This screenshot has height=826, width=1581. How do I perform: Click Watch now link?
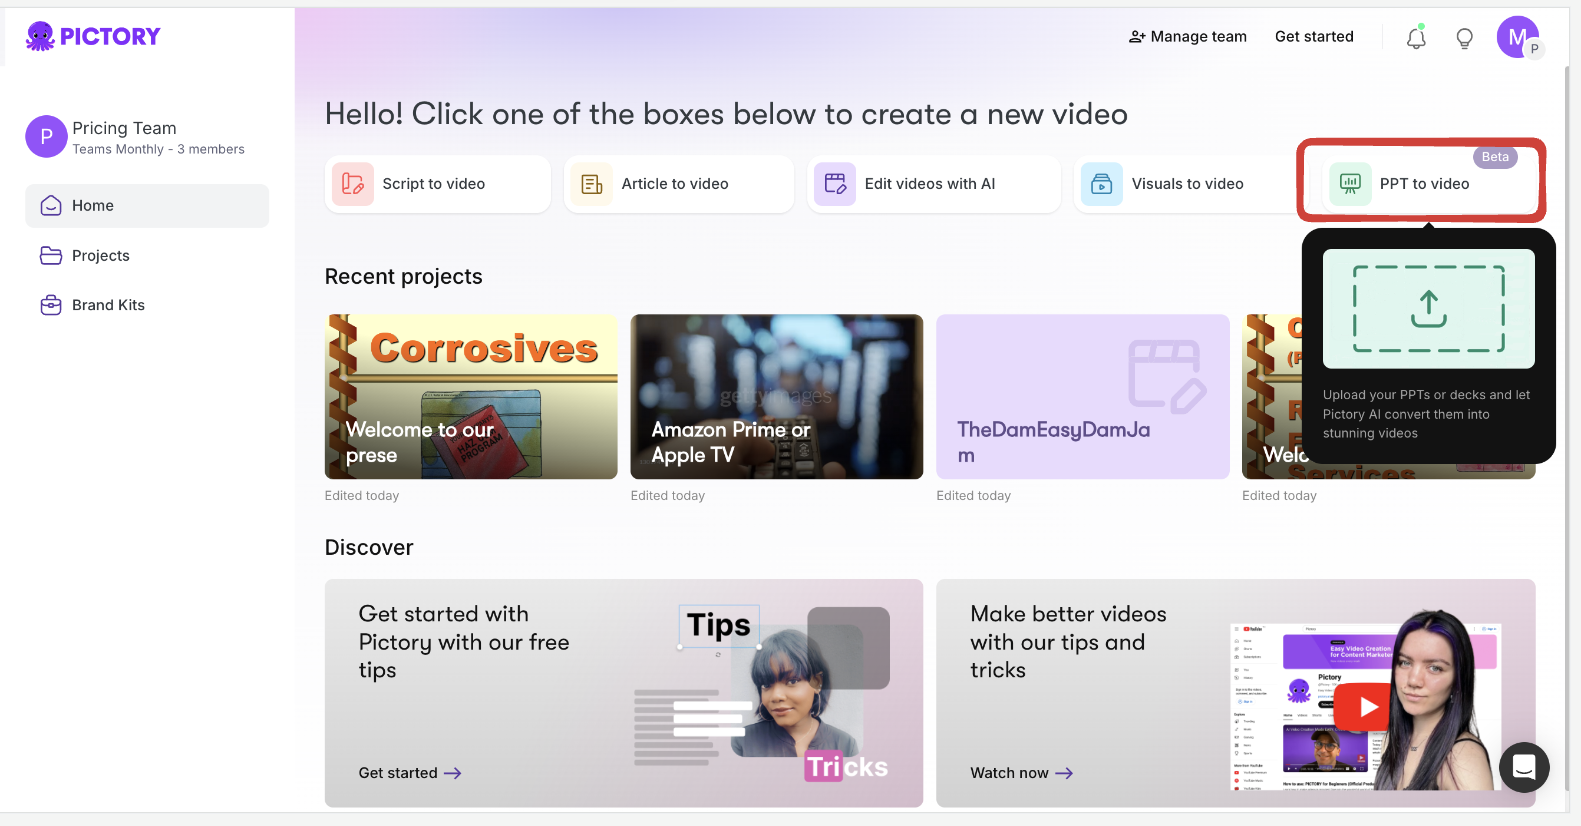click(1021, 773)
